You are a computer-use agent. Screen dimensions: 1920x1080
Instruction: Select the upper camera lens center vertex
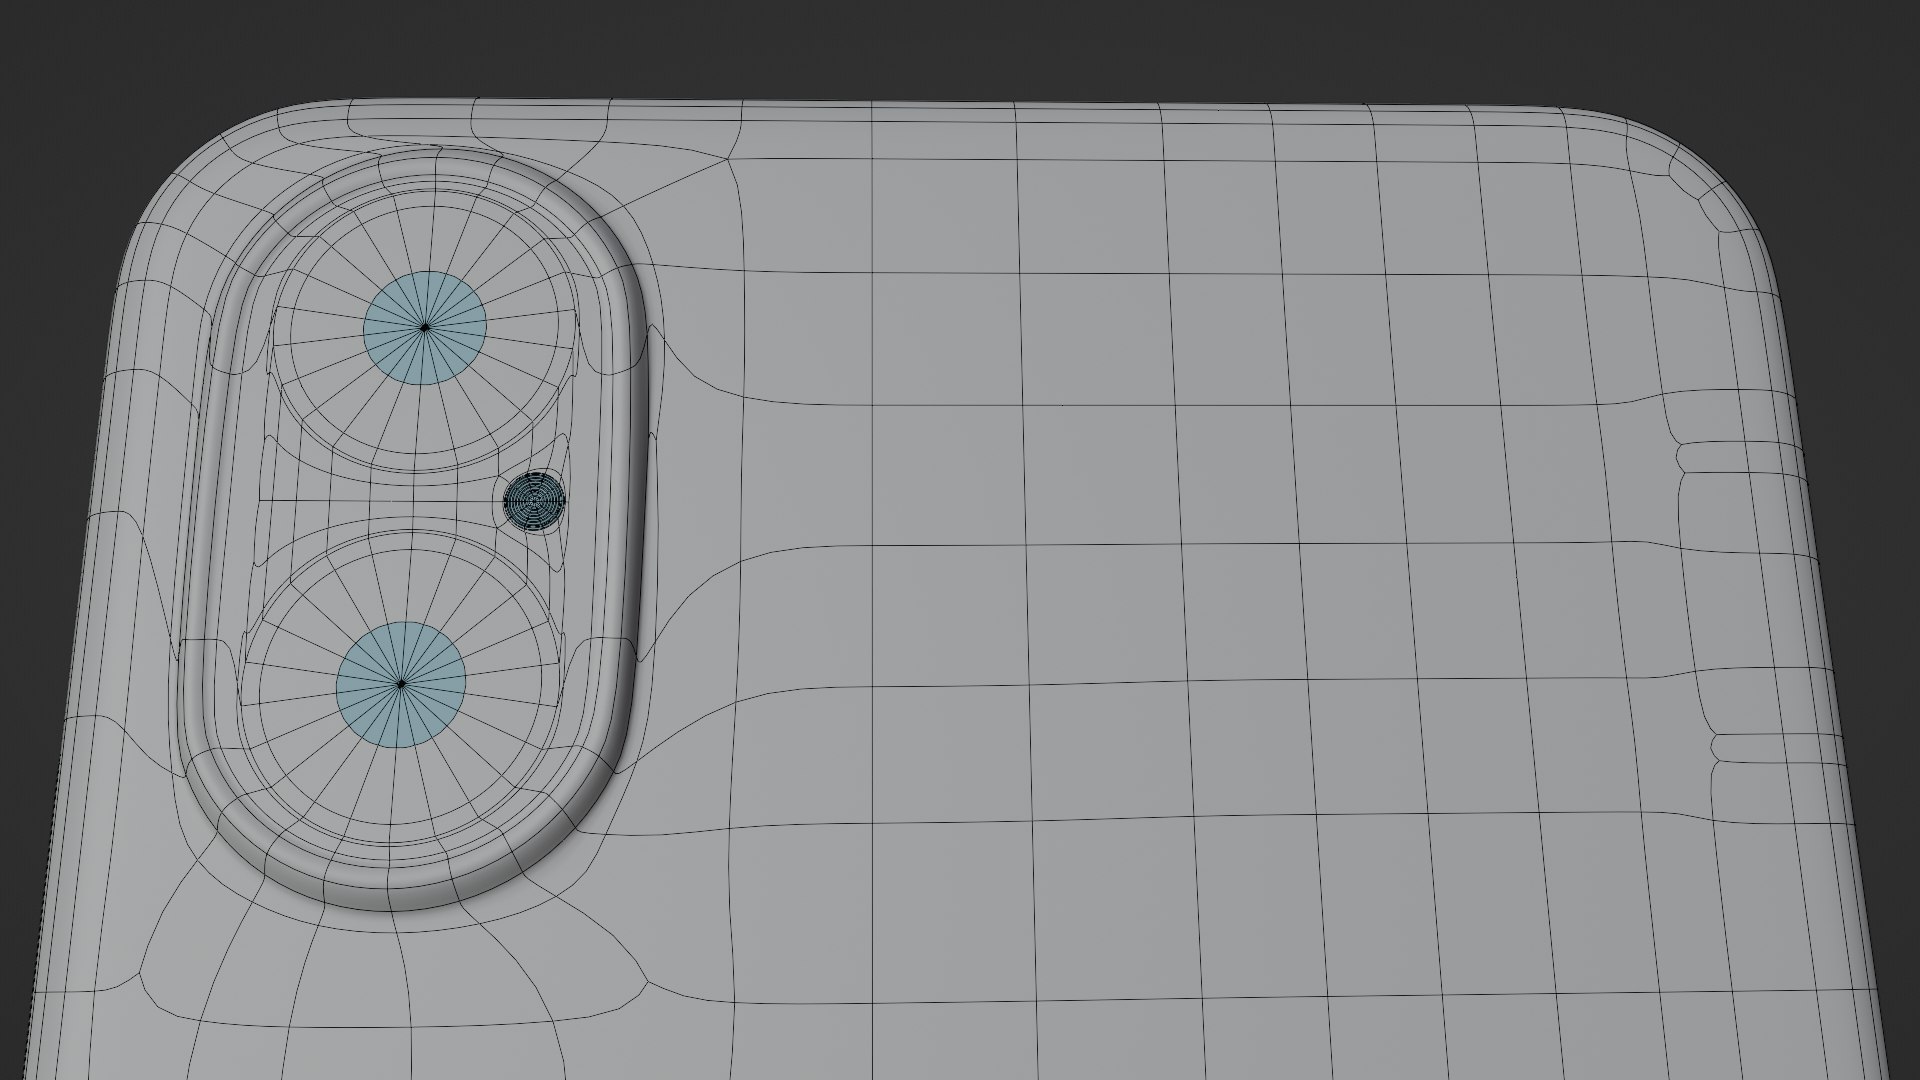(x=425, y=327)
